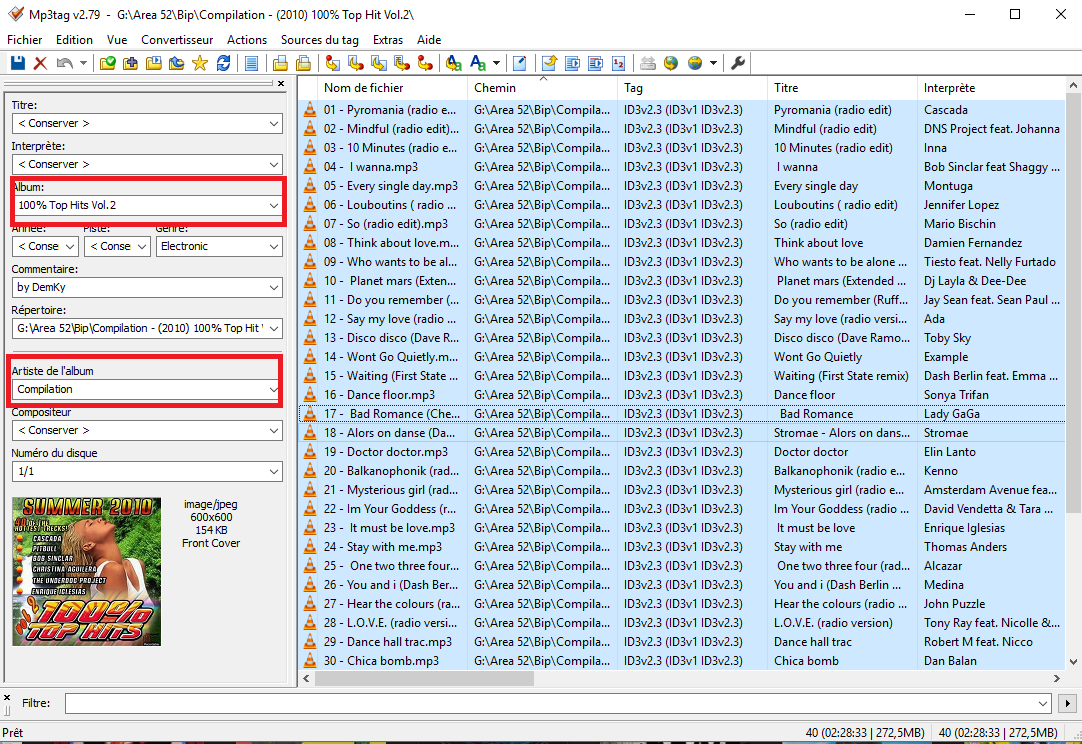Expand the Commentaire dropdown
The width and height of the screenshot is (1082, 744).
click(274, 287)
